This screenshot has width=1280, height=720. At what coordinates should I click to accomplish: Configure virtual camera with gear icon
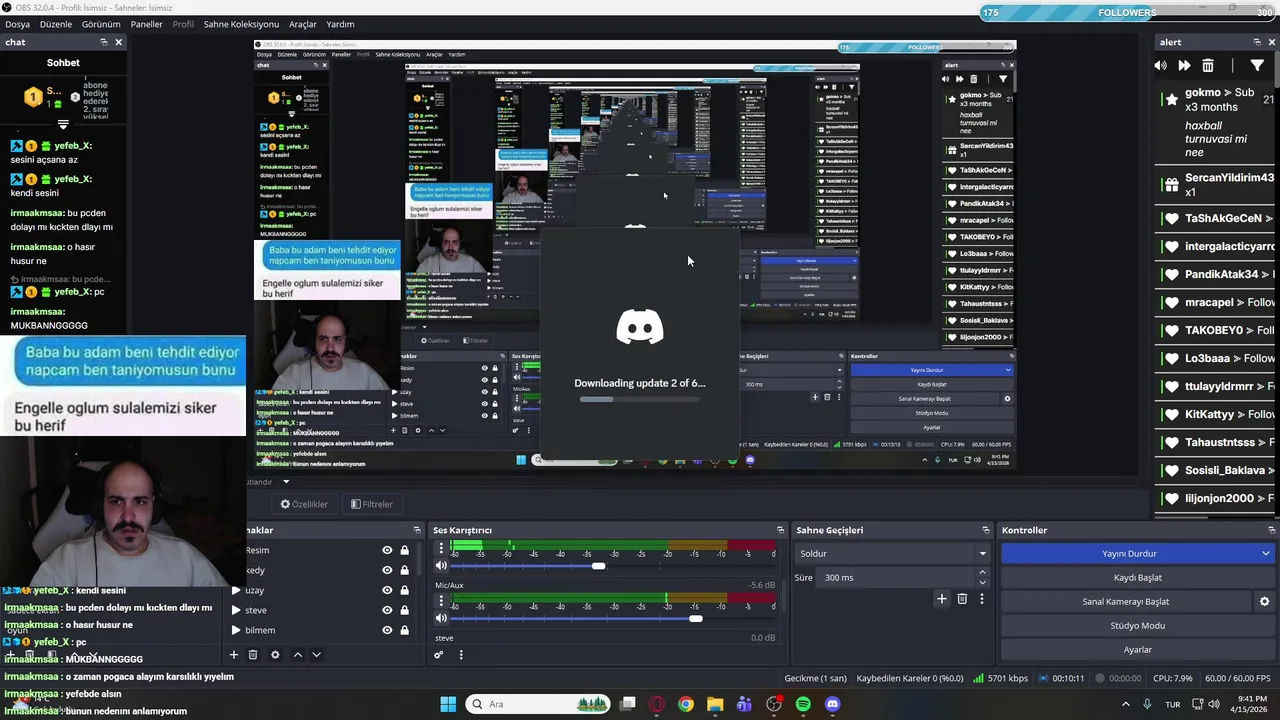click(1264, 602)
